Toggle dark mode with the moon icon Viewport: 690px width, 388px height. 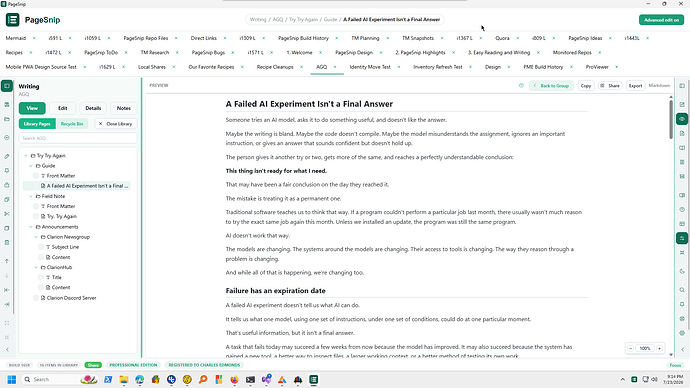pos(682,271)
